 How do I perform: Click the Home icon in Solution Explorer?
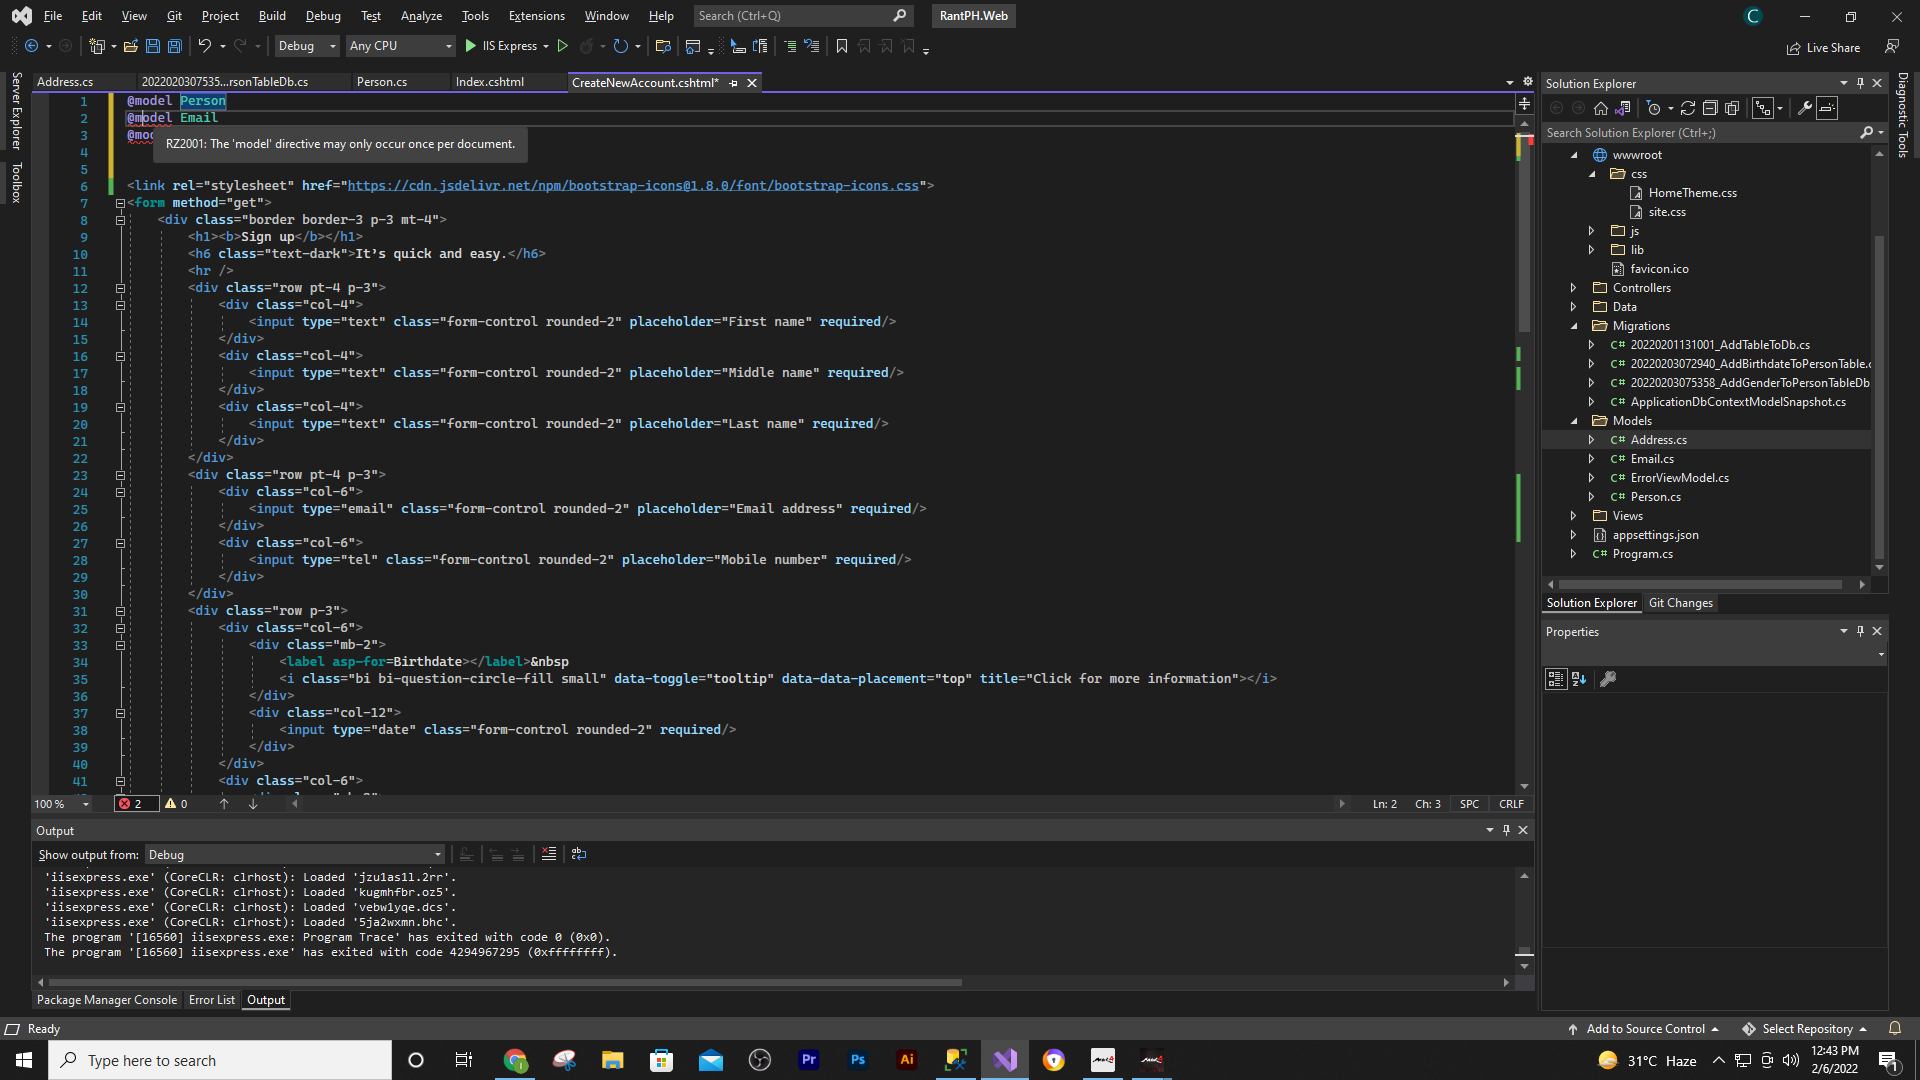tap(1601, 108)
